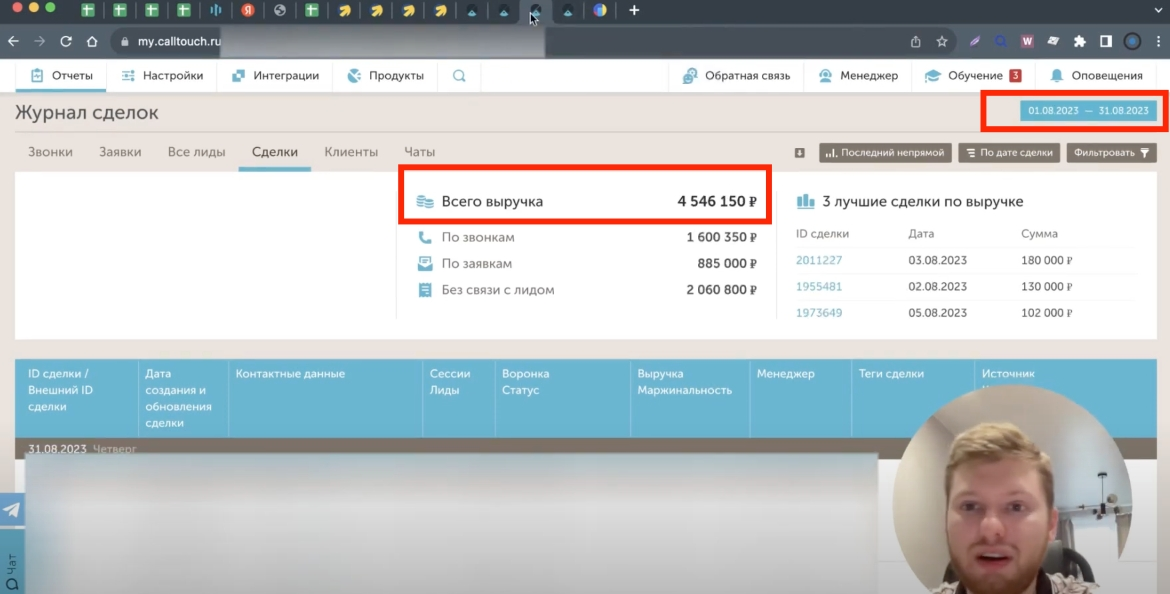Open Оповещения notifications

tap(1096, 75)
